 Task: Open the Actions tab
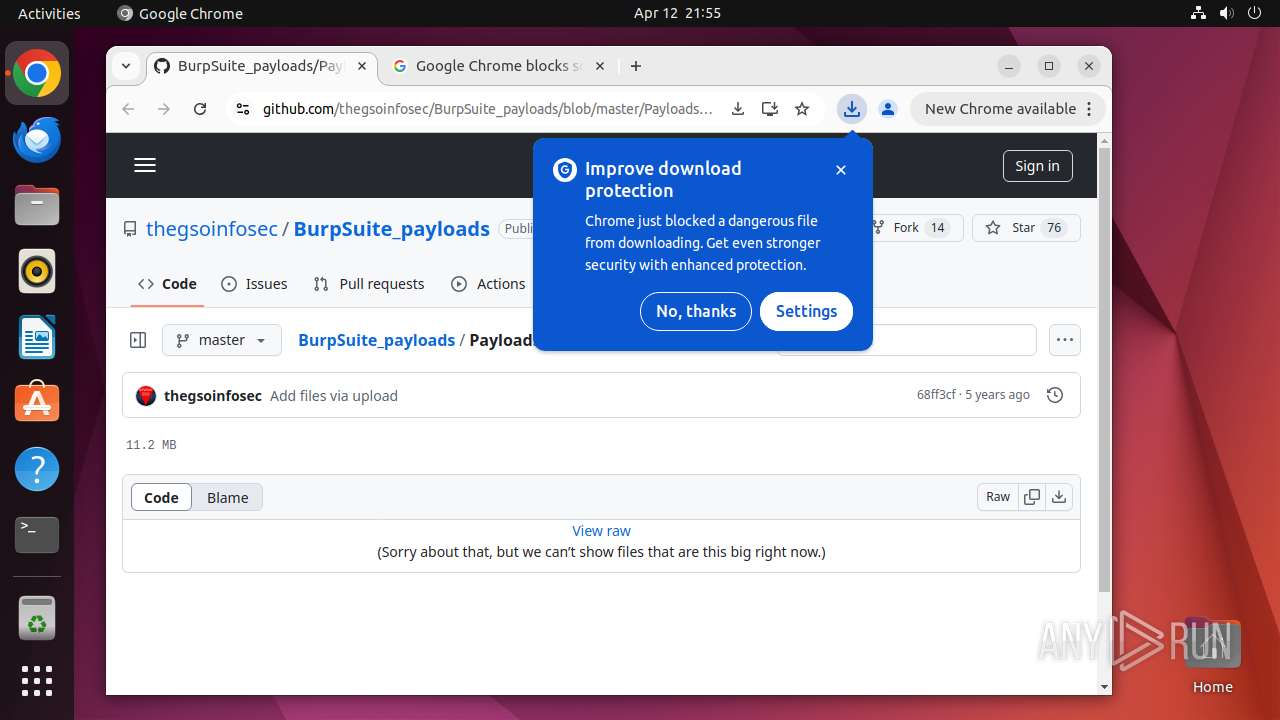pyautogui.click(x=488, y=284)
